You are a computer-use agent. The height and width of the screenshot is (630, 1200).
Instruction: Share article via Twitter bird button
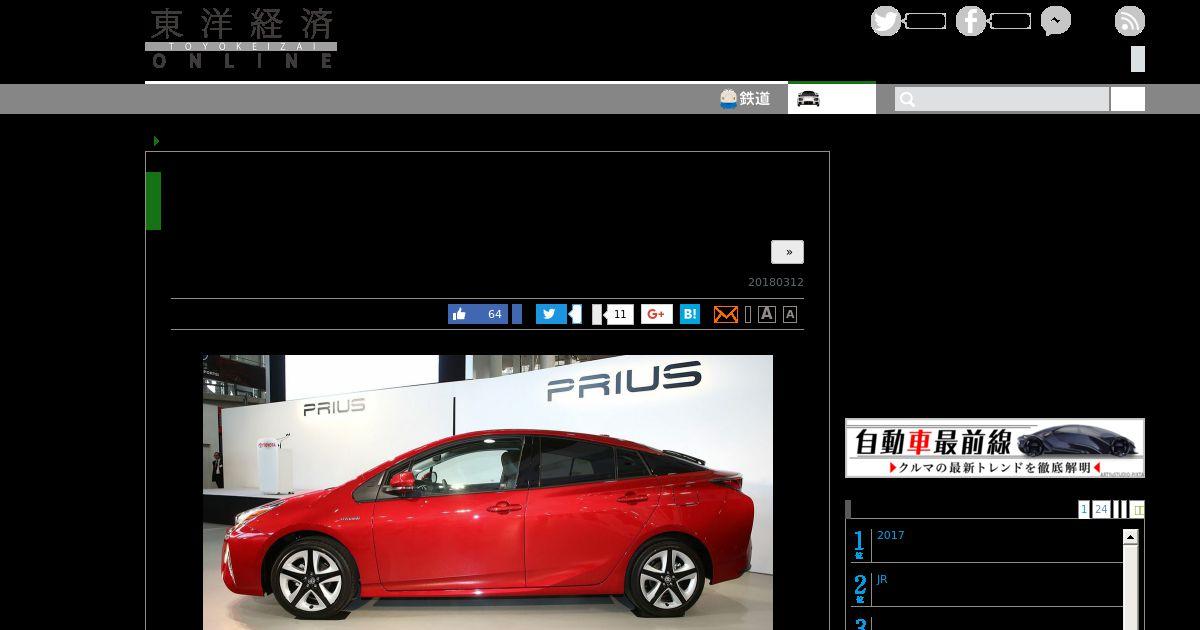[551, 314]
